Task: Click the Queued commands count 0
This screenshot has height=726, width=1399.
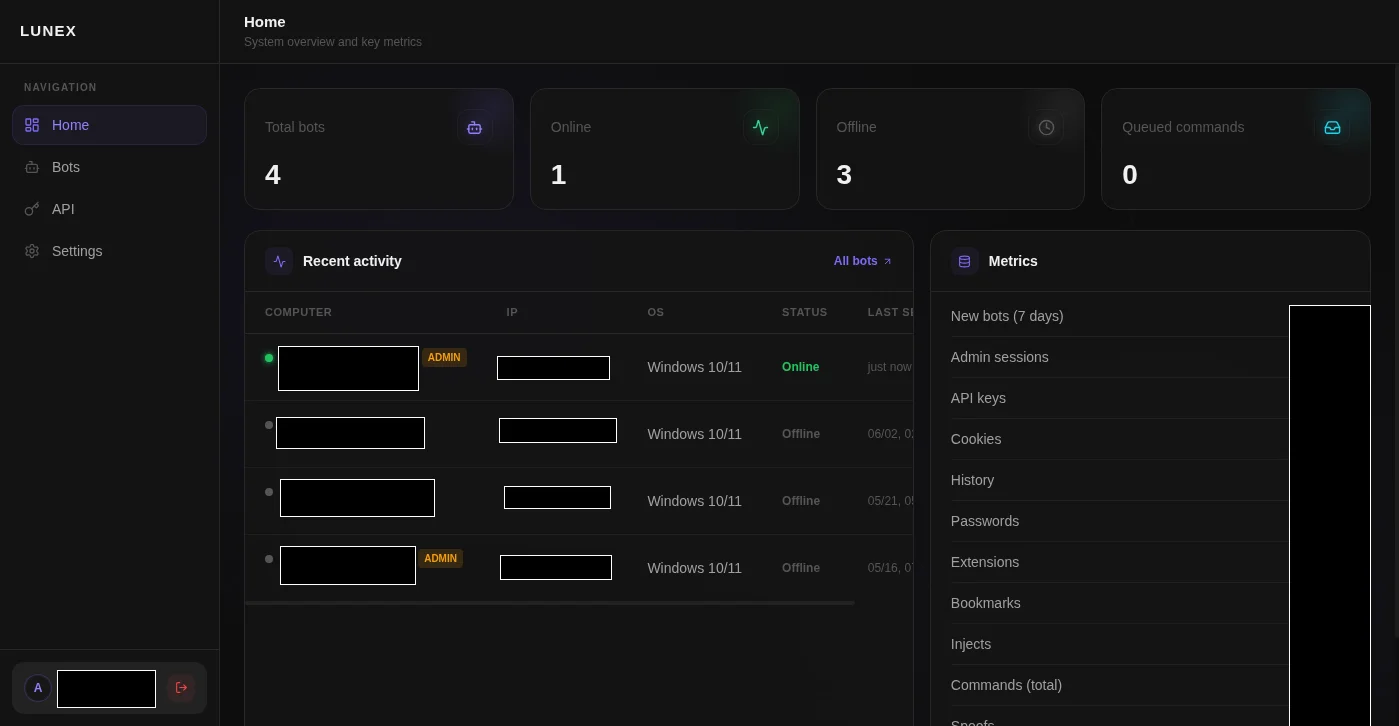Action: click(x=1130, y=175)
